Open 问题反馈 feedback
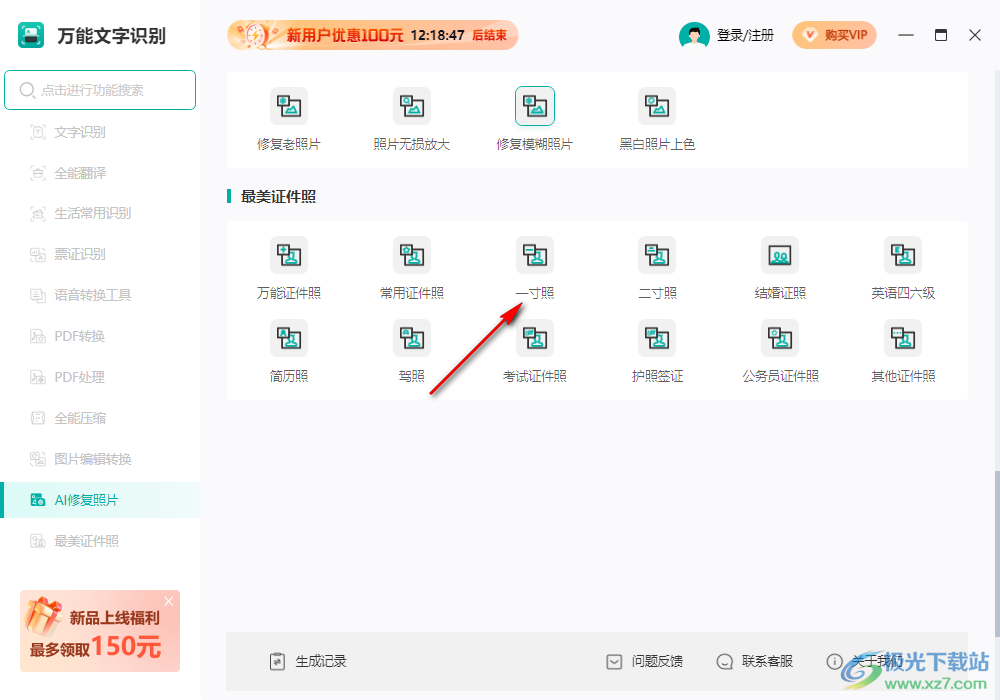 click(644, 662)
